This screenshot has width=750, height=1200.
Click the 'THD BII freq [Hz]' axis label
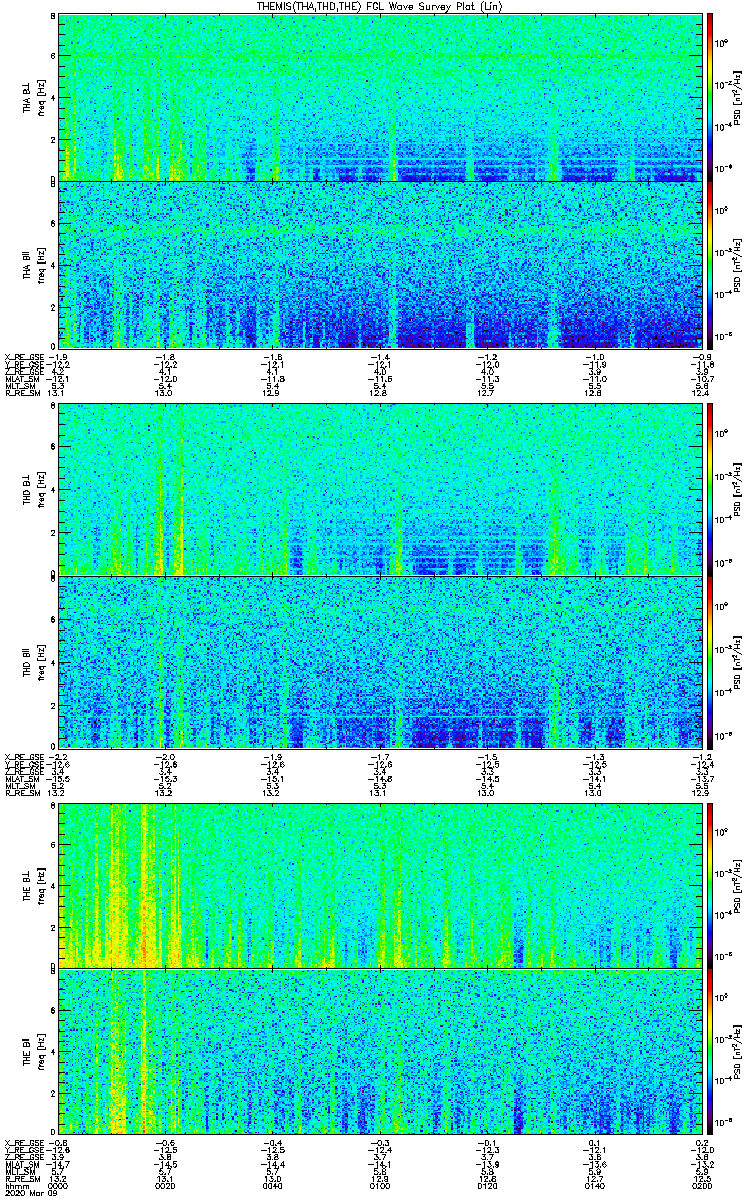(33, 661)
